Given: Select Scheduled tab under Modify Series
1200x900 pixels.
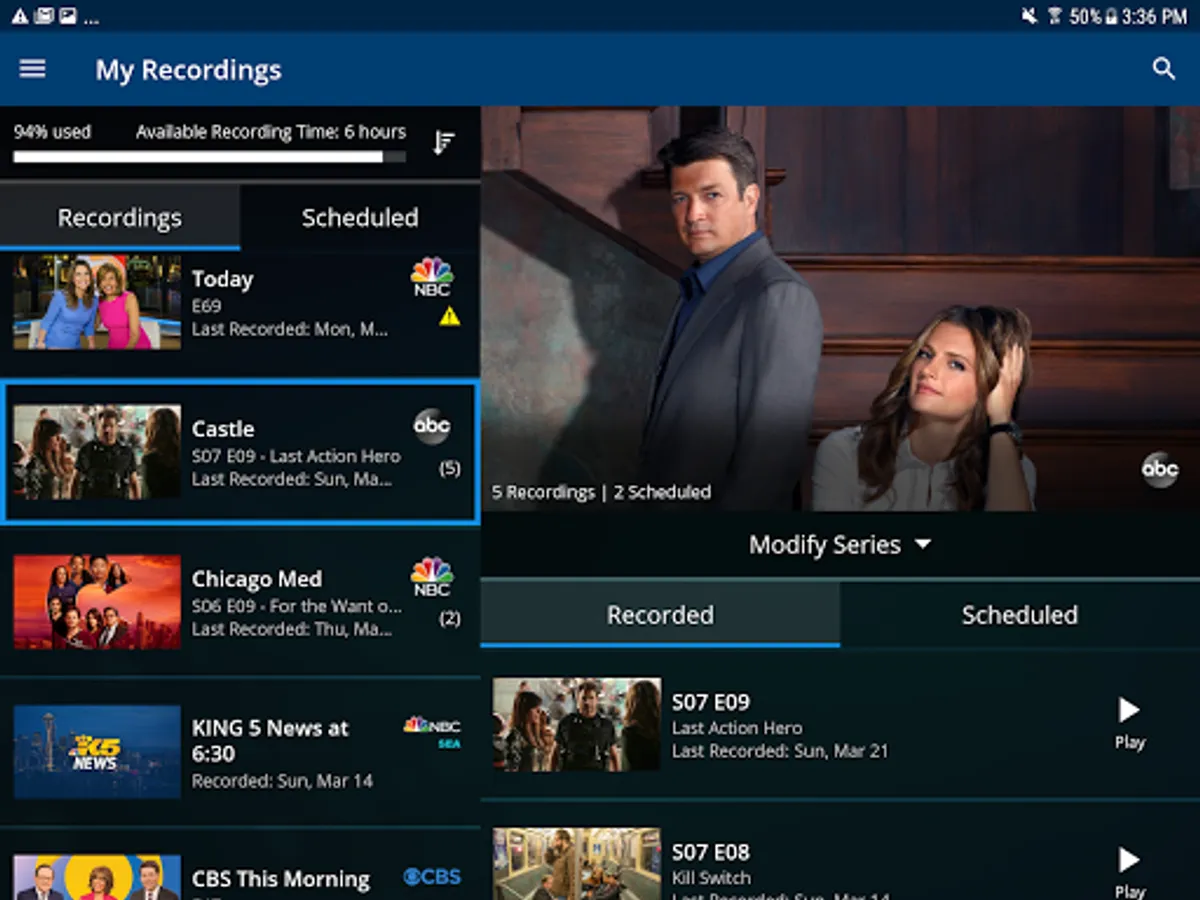Looking at the screenshot, I should click(1020, 614).
